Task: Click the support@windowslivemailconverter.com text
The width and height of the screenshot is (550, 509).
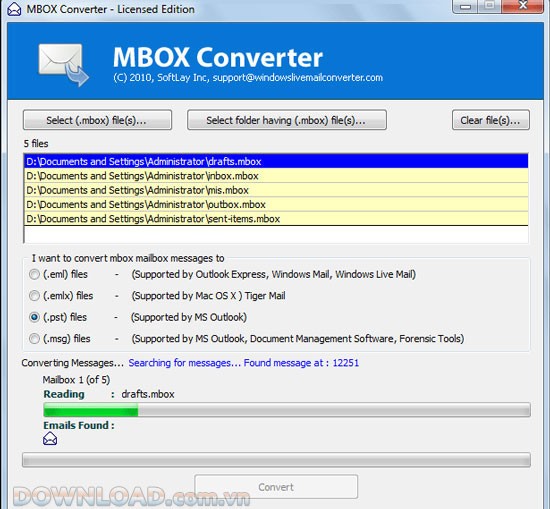Action: coord(298,78)
